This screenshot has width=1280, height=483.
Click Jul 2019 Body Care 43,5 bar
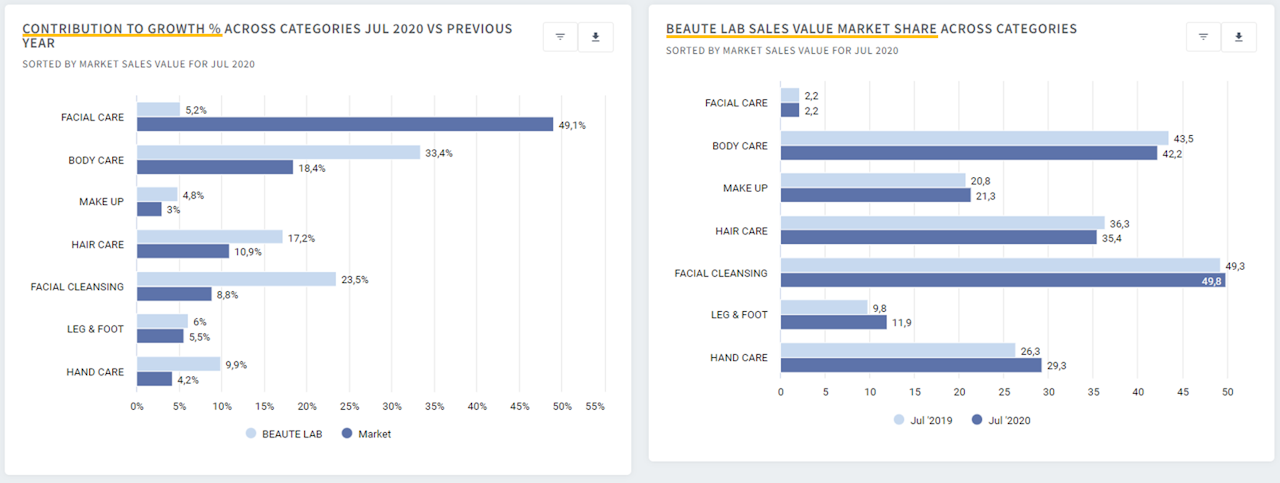click(974, 138)
